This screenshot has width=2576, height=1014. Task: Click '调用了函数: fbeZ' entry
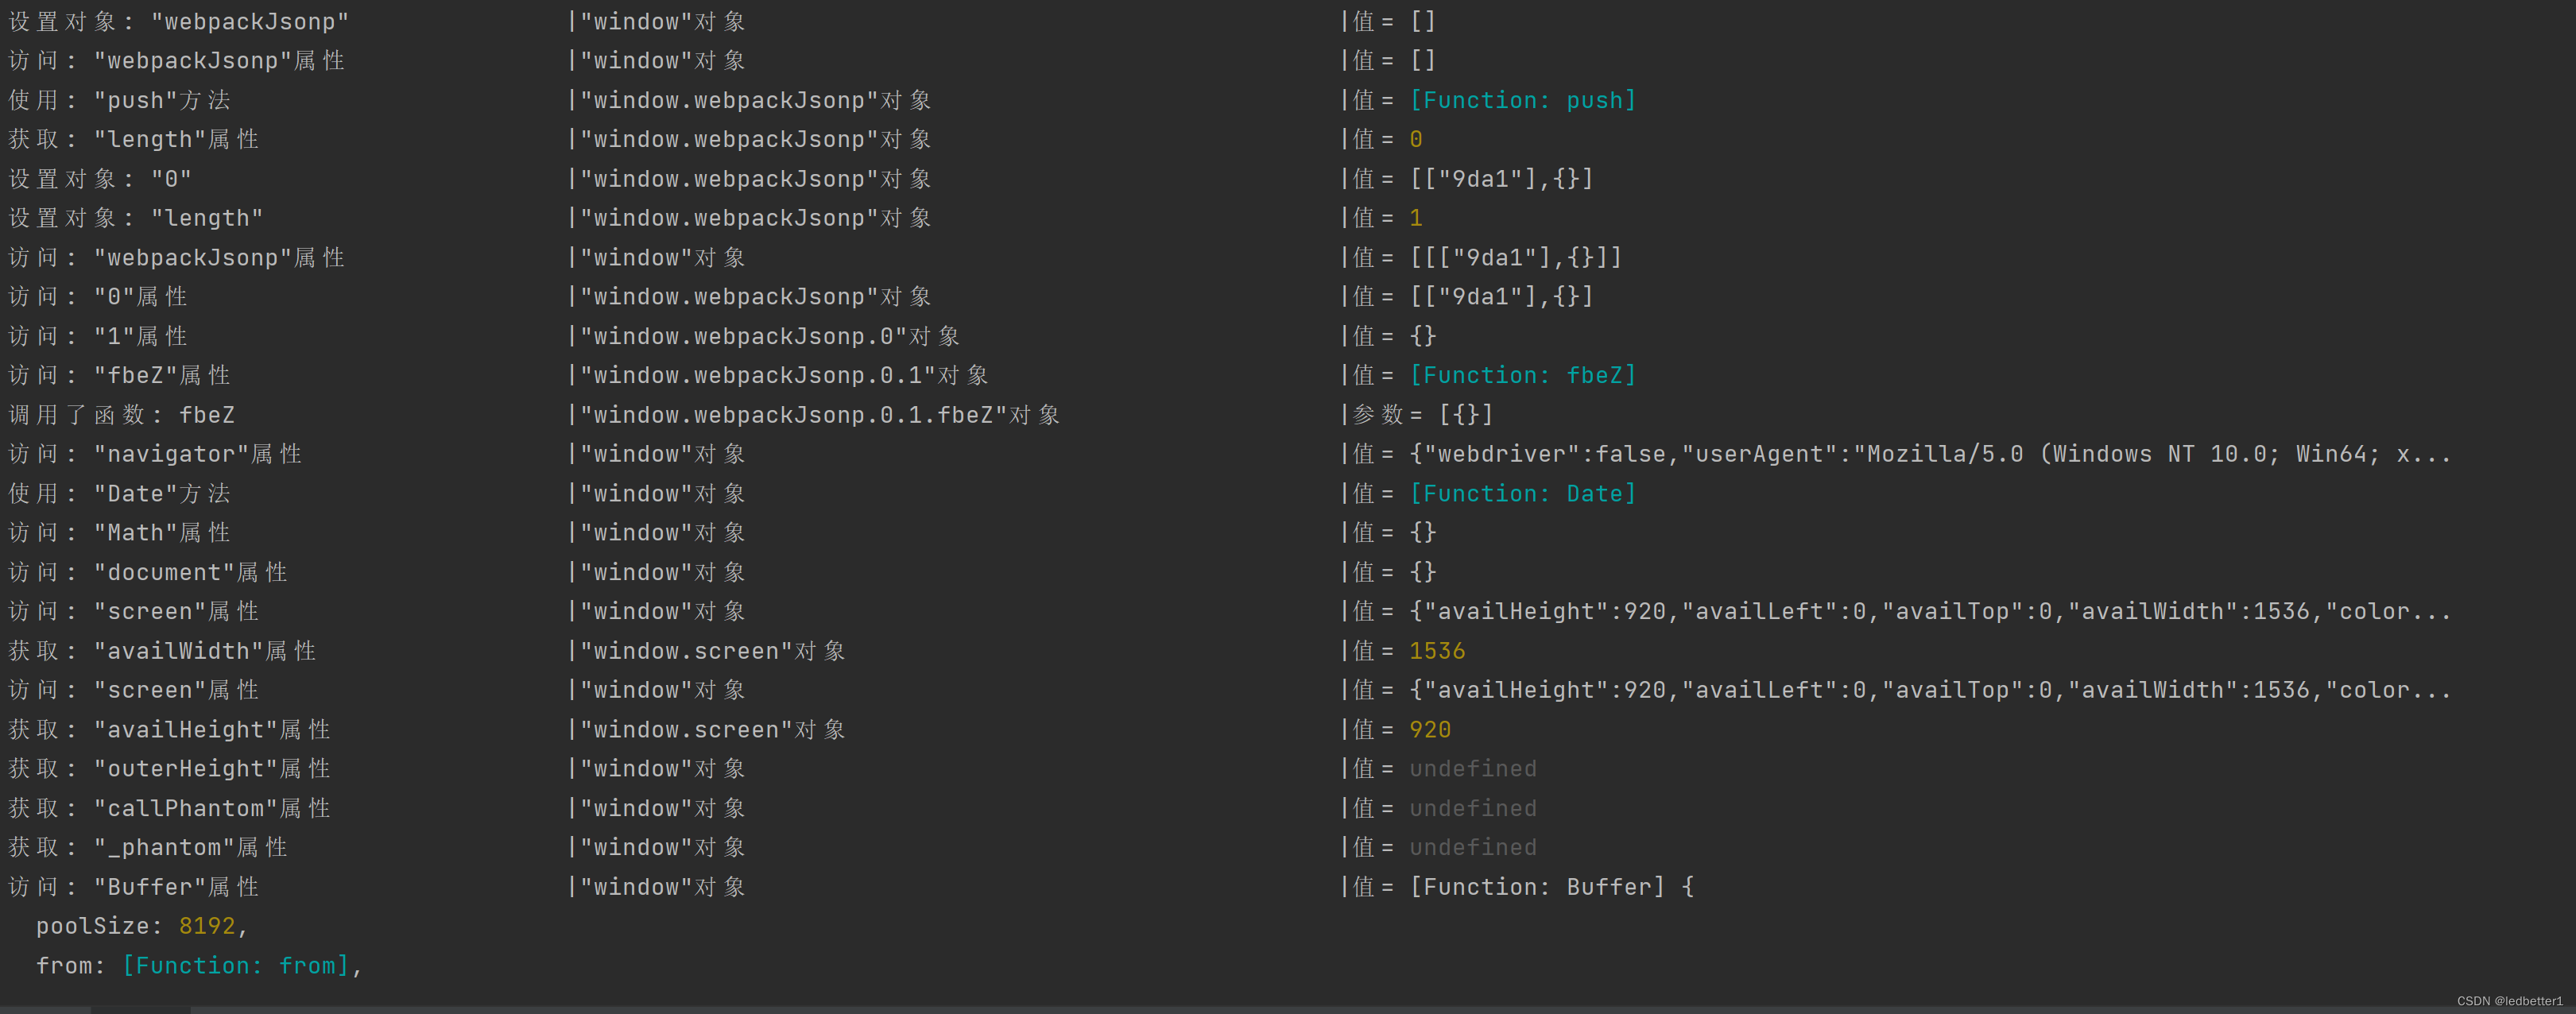[122, 415]
